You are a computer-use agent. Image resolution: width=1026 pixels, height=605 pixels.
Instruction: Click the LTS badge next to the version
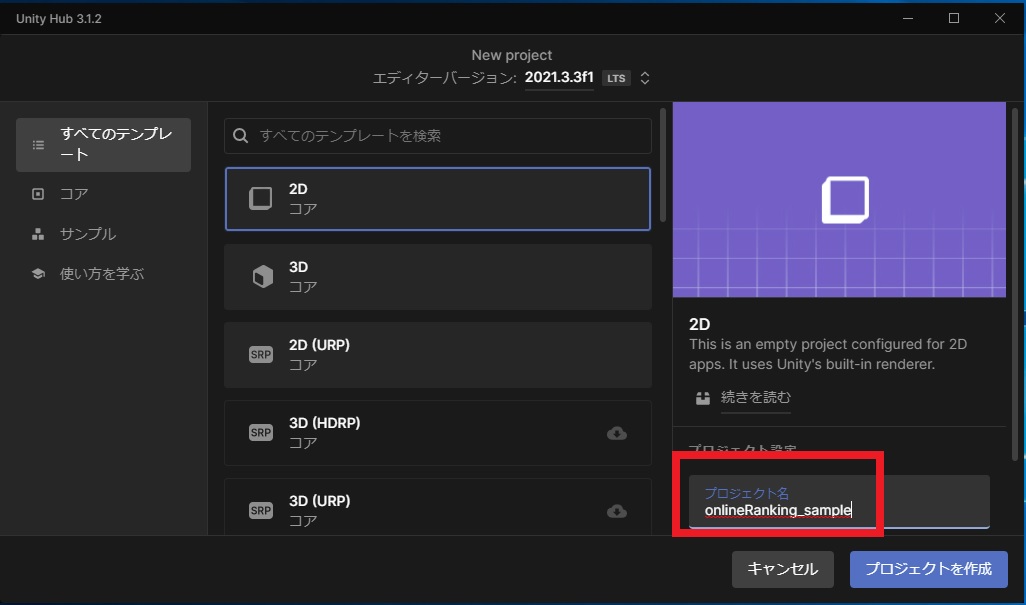coord(615,77)
